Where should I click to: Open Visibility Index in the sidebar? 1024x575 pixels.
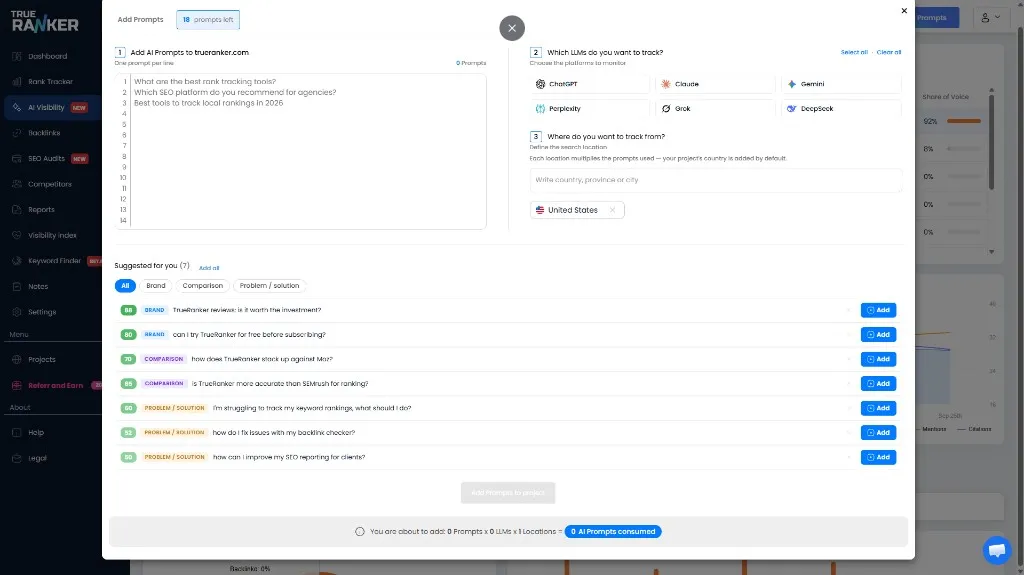click(52, 235)
